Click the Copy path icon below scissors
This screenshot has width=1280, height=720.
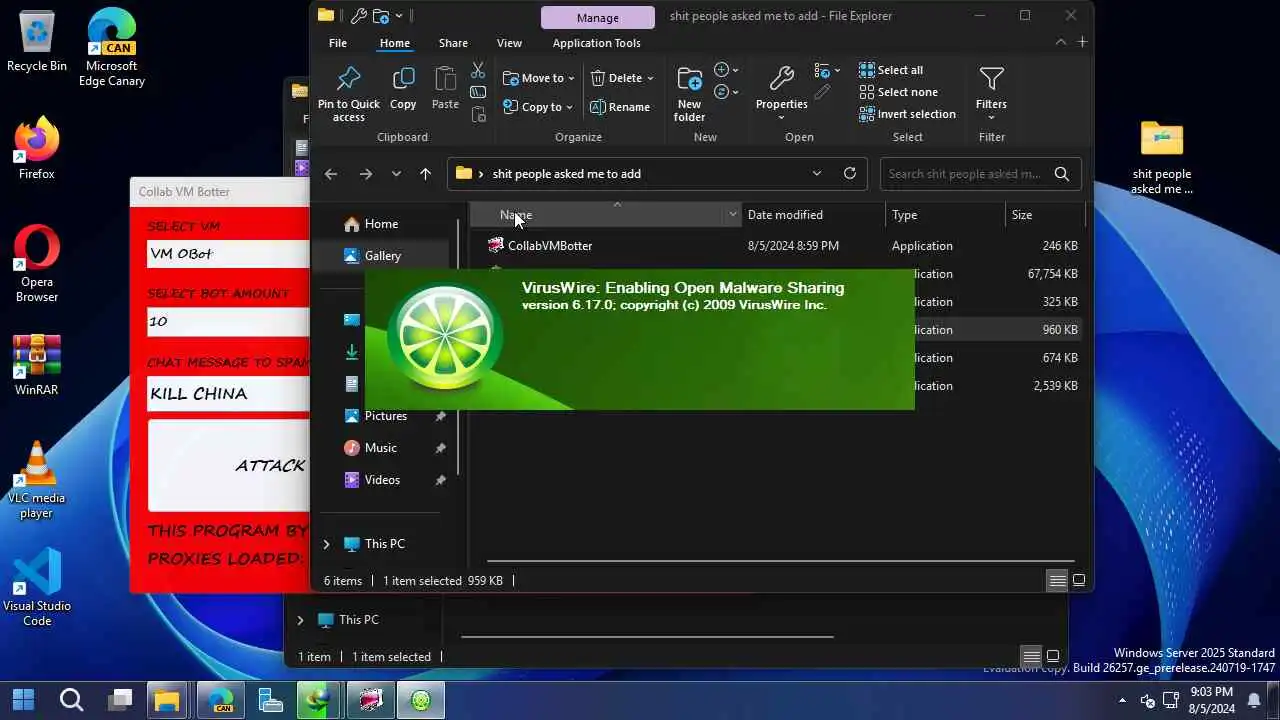coord(478,92)
